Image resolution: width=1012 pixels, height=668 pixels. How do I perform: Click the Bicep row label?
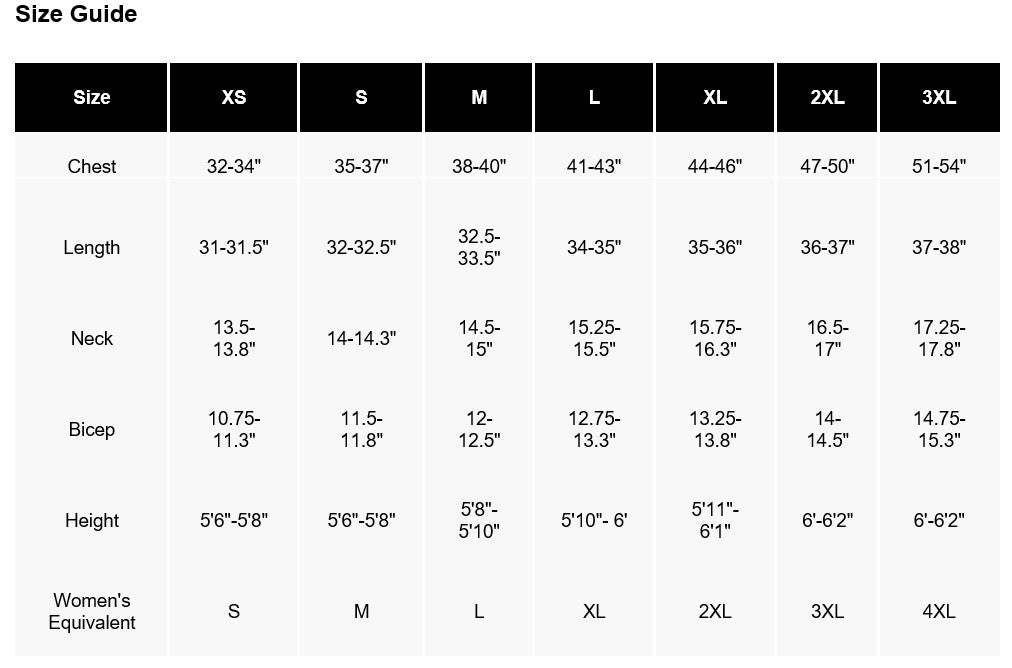point(92,430)
